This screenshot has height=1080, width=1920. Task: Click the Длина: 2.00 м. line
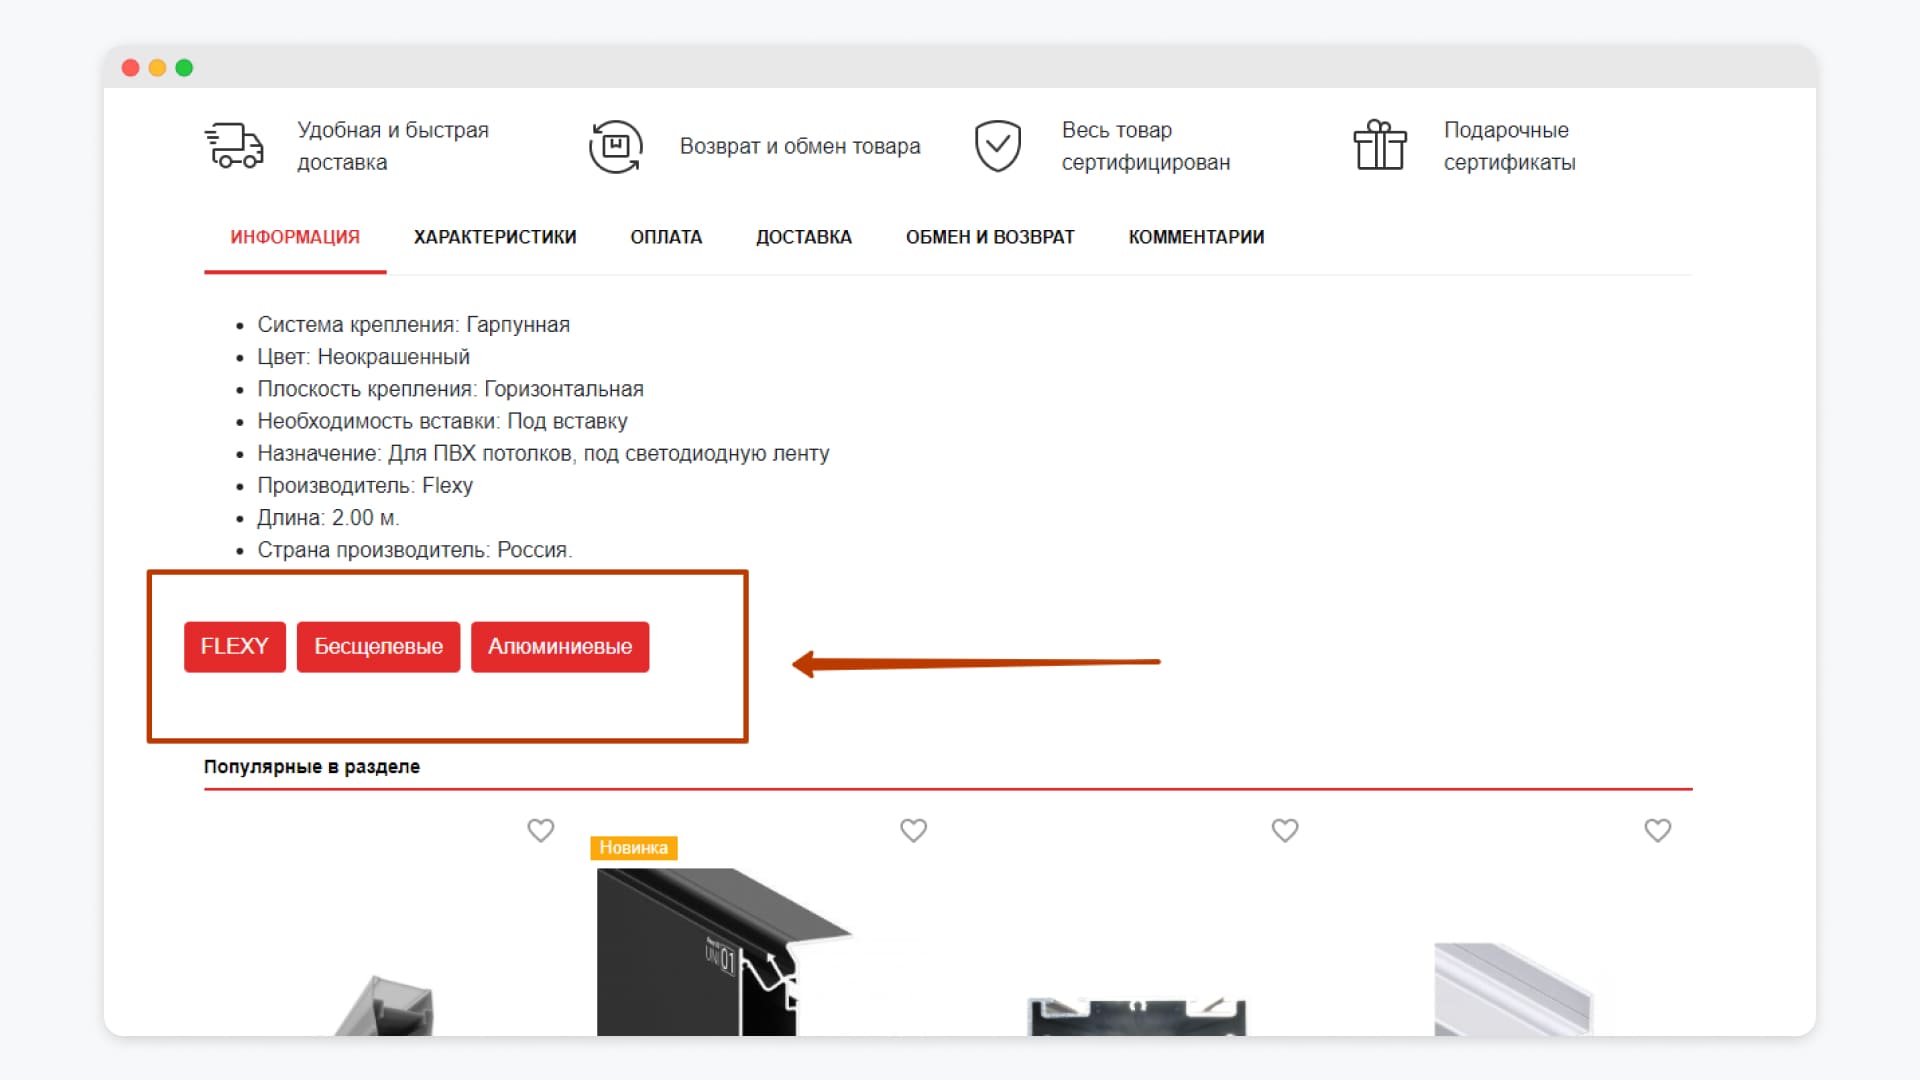328,518
